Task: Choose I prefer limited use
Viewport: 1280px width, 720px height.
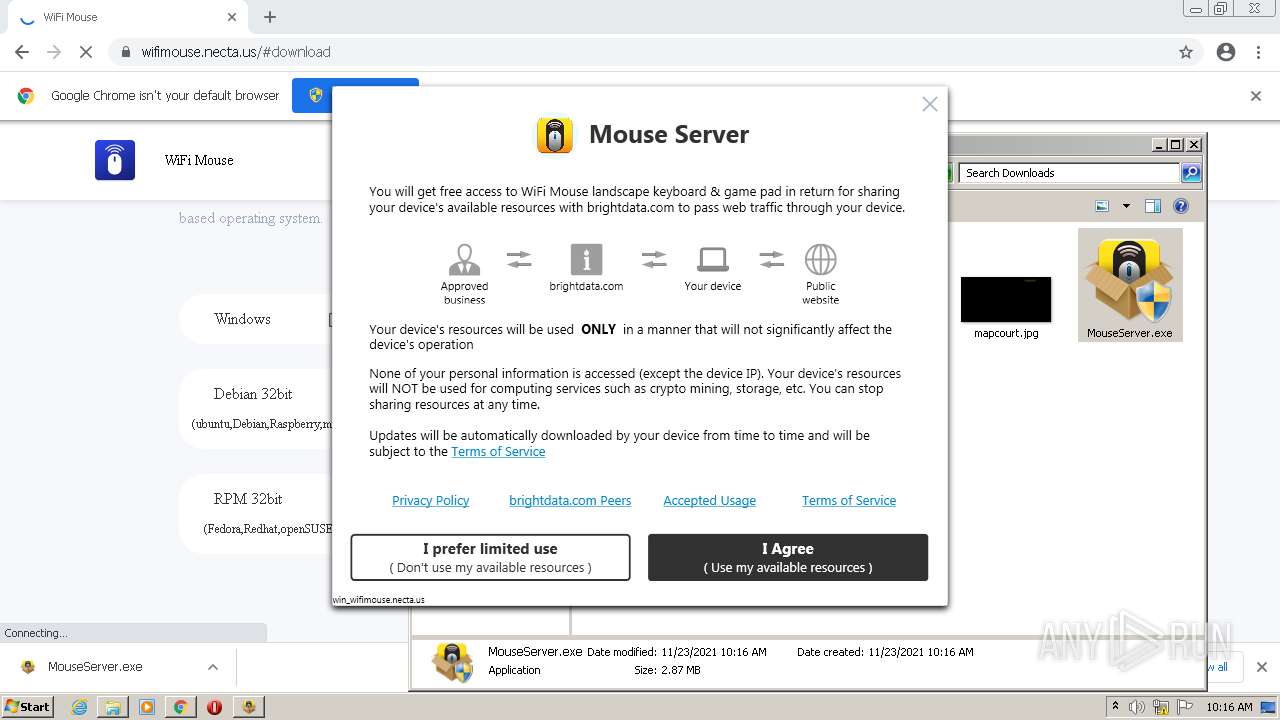Action: point(490,557)
